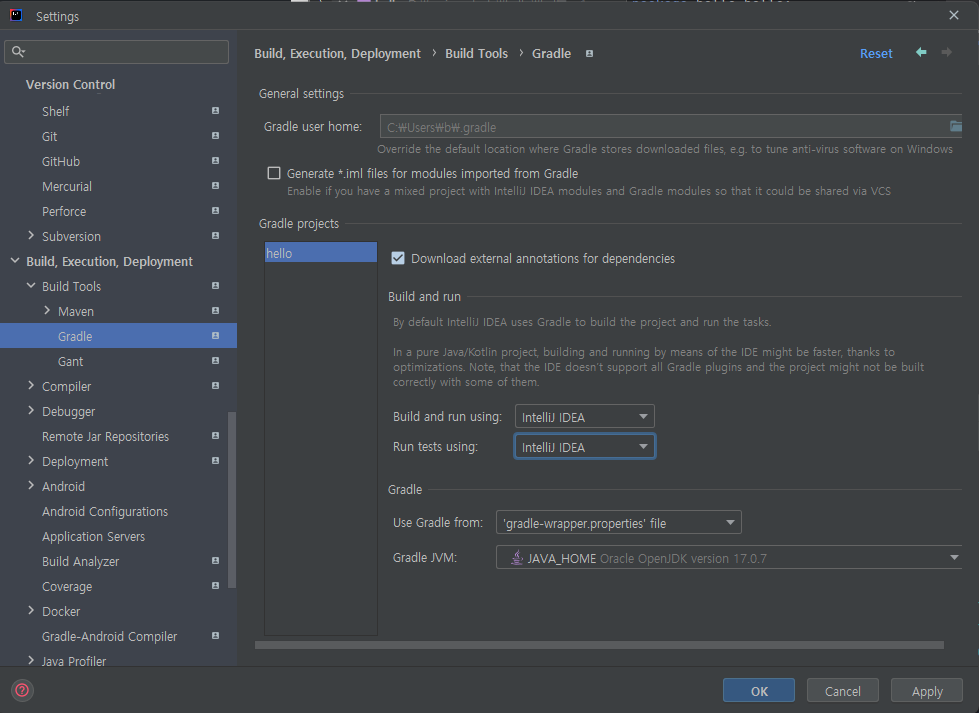The height and width of the screenshot is (713, 979).
Task: Expand the Subversion tree node
Action: pos(31,235)
